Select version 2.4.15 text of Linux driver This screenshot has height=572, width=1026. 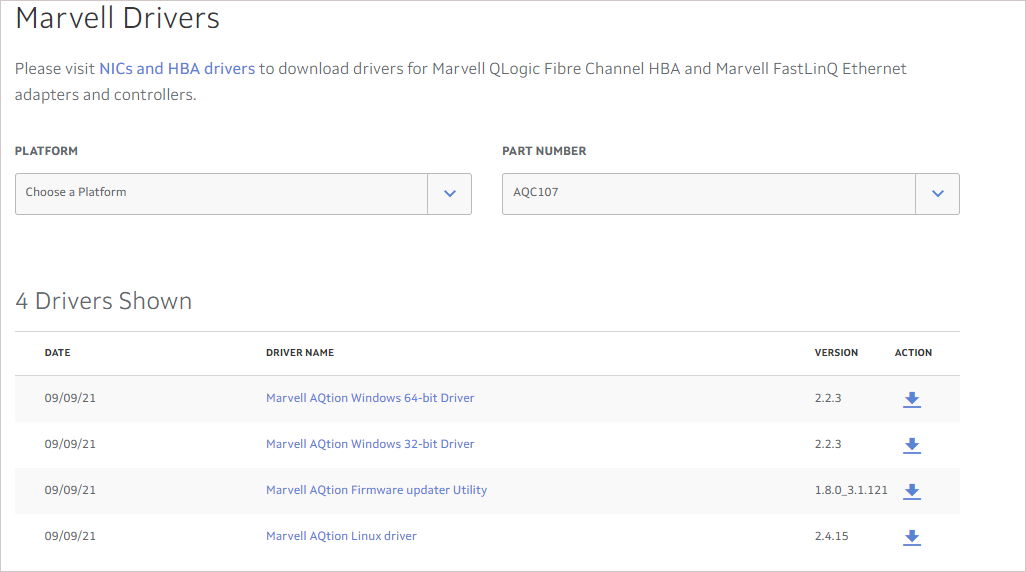831,536
